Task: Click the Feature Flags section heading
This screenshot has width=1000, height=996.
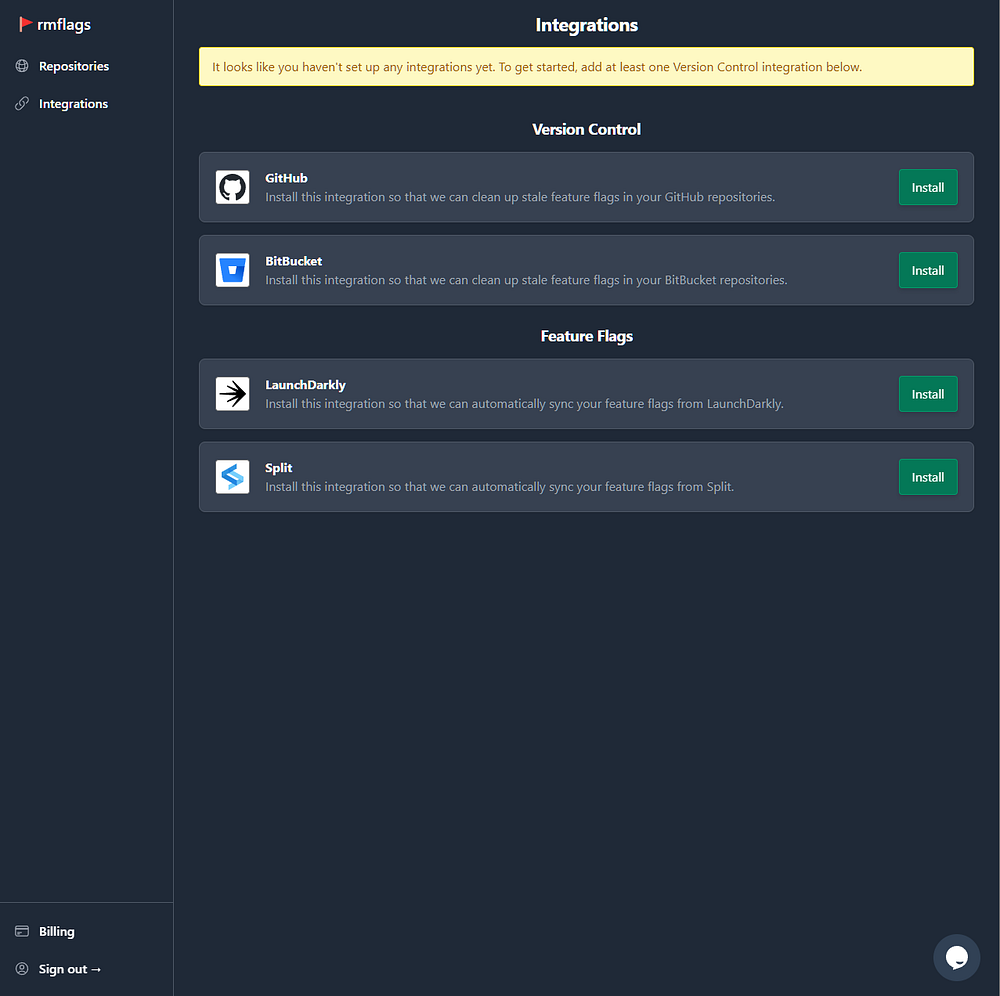Action: 586,336
